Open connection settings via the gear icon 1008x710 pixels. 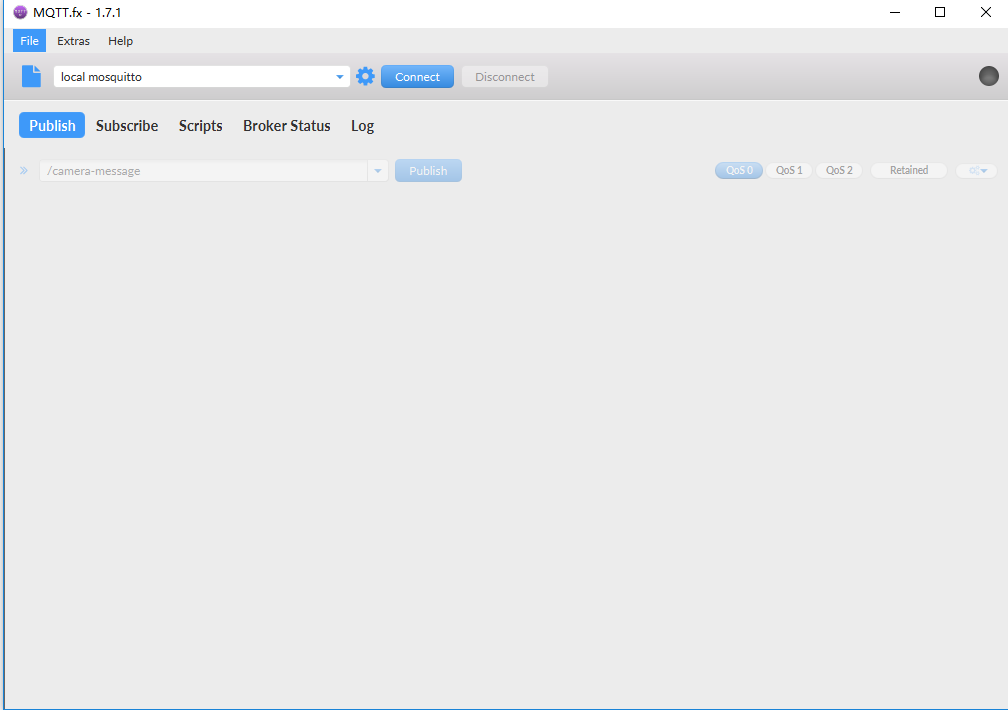click(365, 77)
